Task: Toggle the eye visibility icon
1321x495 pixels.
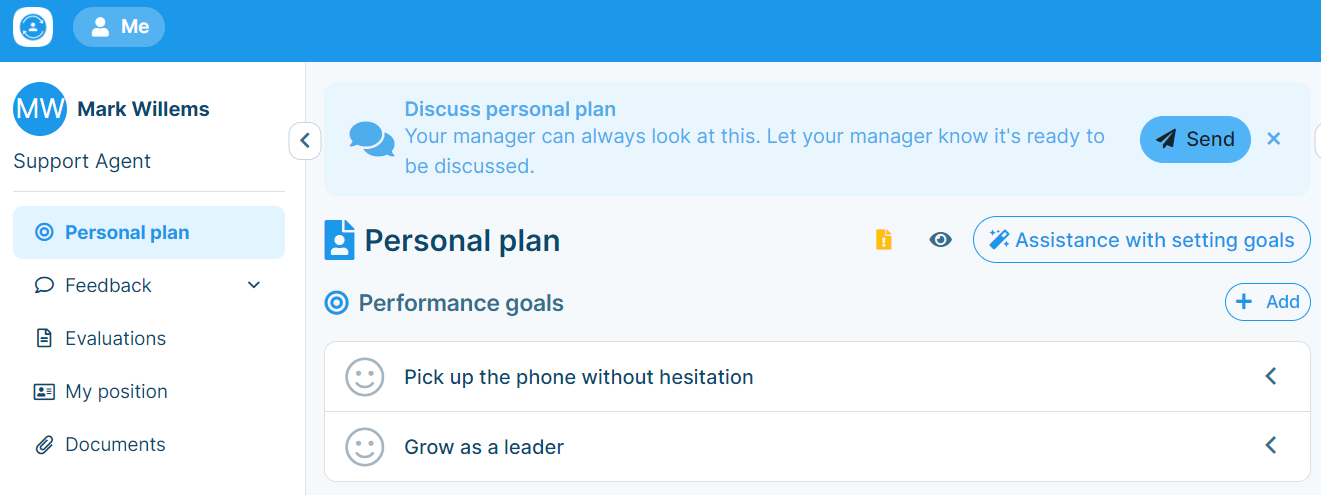Action: (940, 240)
